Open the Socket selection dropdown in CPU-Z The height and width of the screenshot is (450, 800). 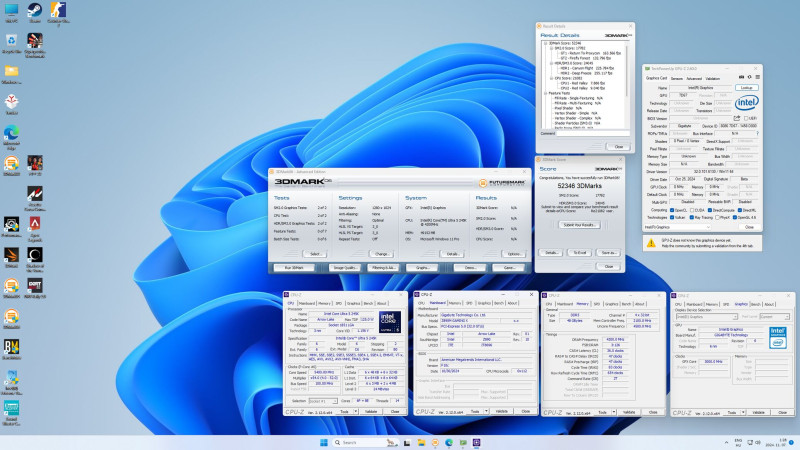(x=322, y=401)
